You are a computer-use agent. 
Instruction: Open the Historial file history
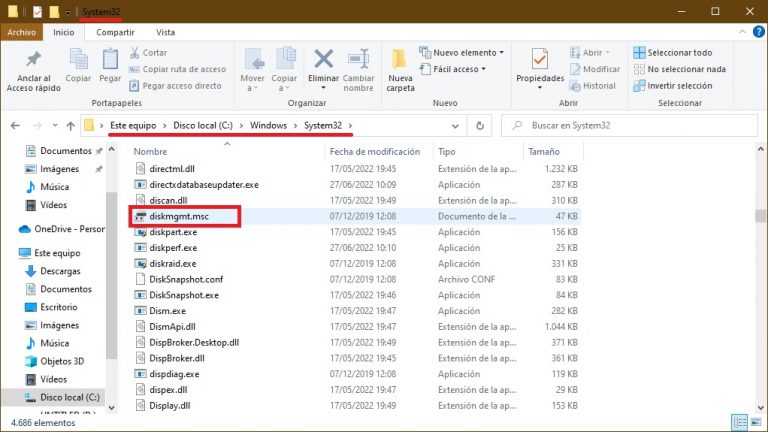[593, 86]
